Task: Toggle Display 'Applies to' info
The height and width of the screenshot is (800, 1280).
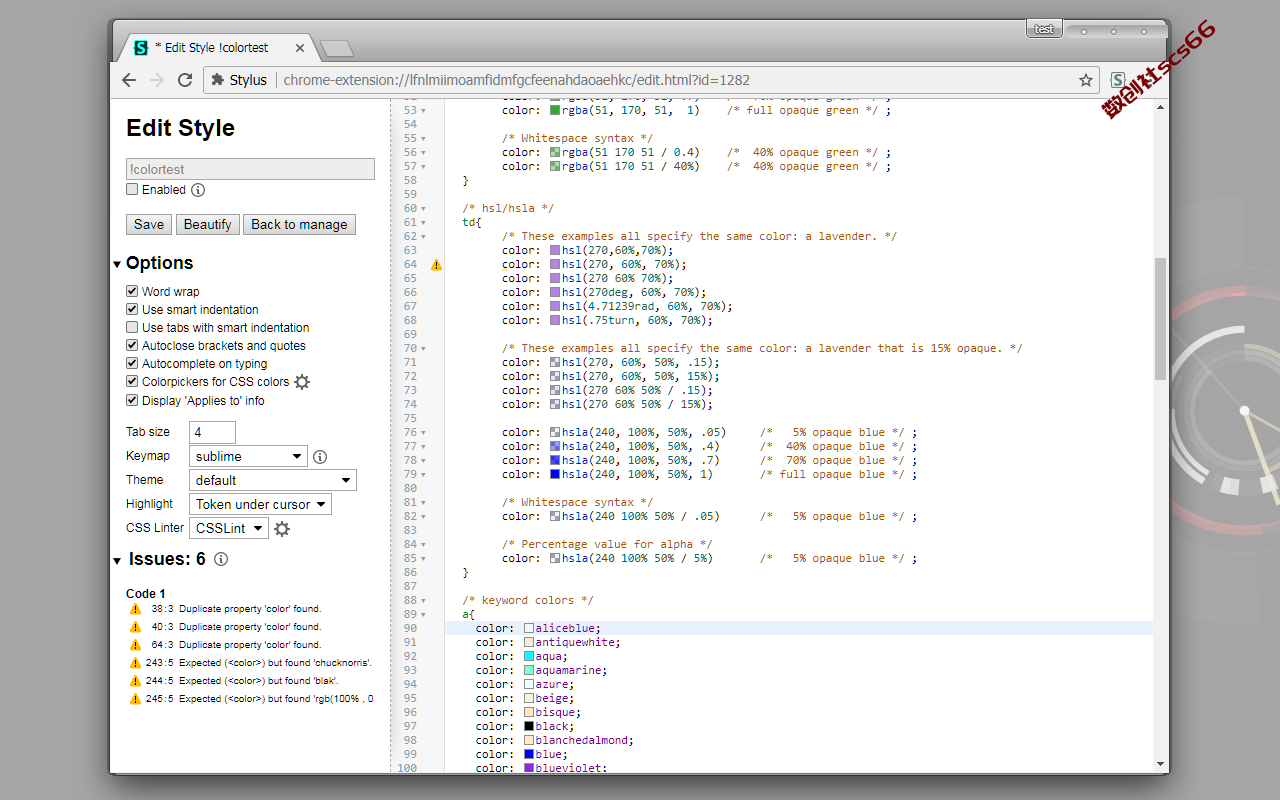Action: pyautogui.click(x=132, y=400)
